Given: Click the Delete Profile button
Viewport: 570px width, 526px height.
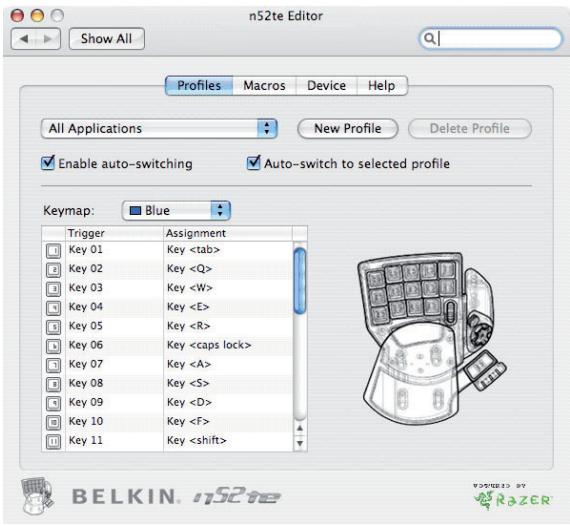Looking at the screenshot, I should (x=470, y=129).
